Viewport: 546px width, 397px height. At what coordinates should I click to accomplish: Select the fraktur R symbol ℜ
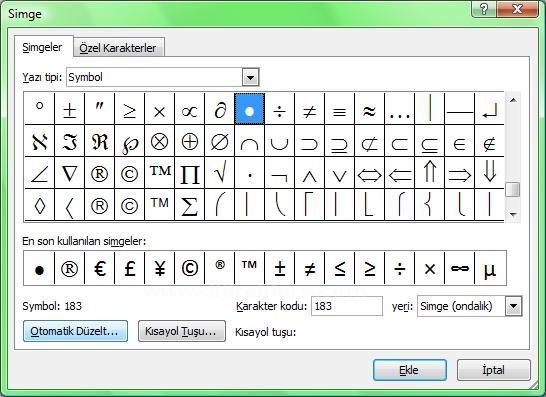tap(100, 141)
